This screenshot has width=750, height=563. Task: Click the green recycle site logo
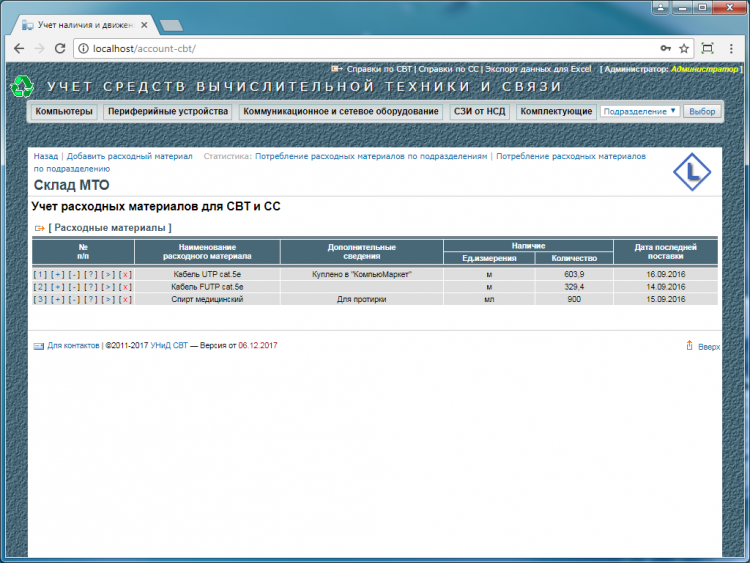tap(22, 87)
